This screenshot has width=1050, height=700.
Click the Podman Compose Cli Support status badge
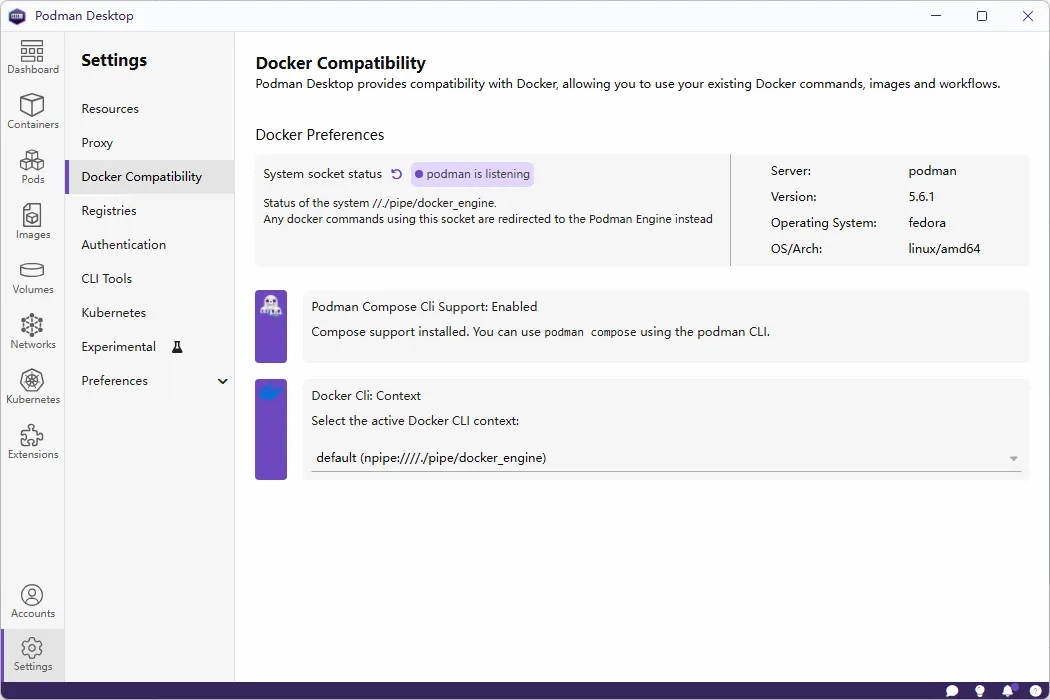pyautogui.click(x=271, y=325)
